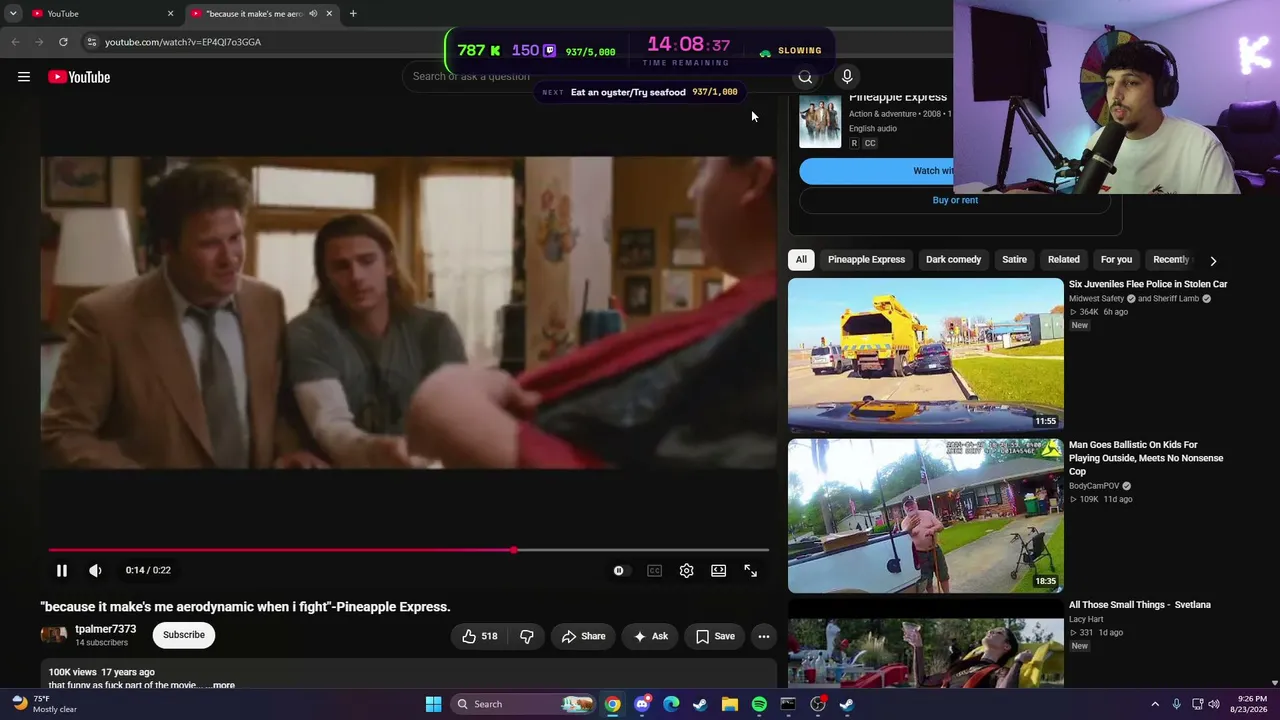Image resolution: width=1280 pixels, height=720 pixels.
Task: Open the tab search dropdown arrow
Action: tap(13, 13)
